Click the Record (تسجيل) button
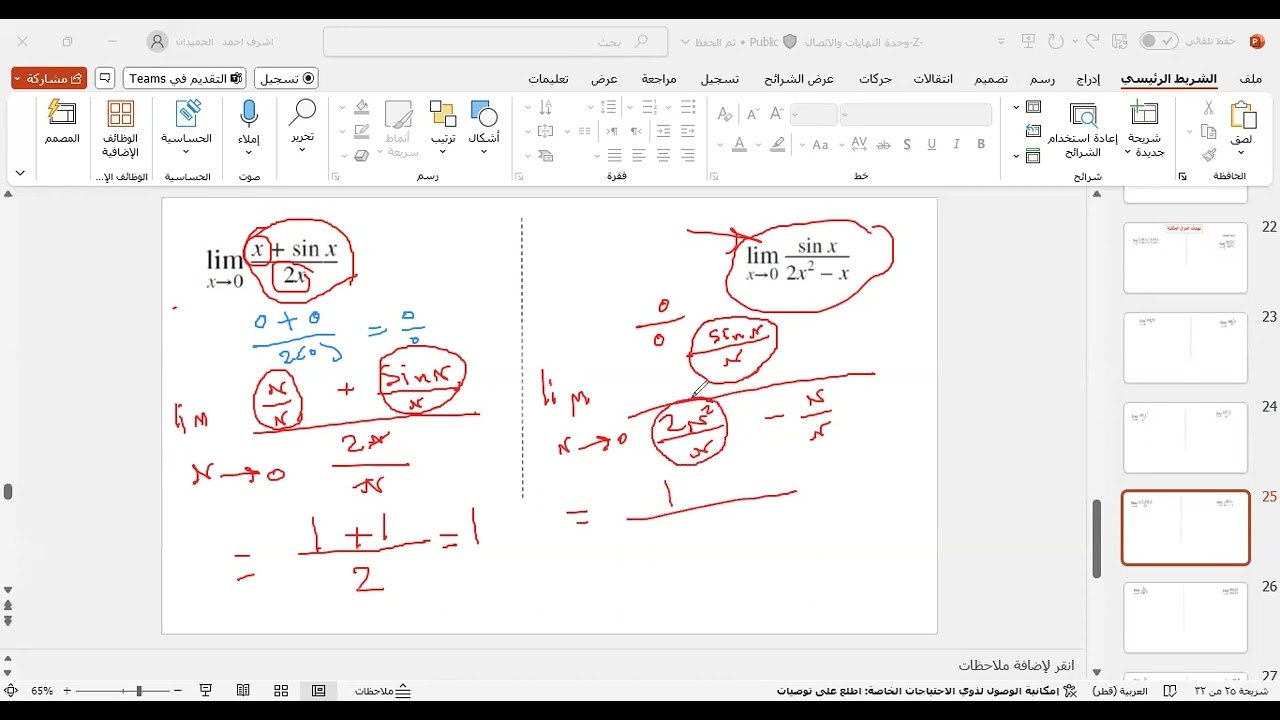 coord(286,78)
